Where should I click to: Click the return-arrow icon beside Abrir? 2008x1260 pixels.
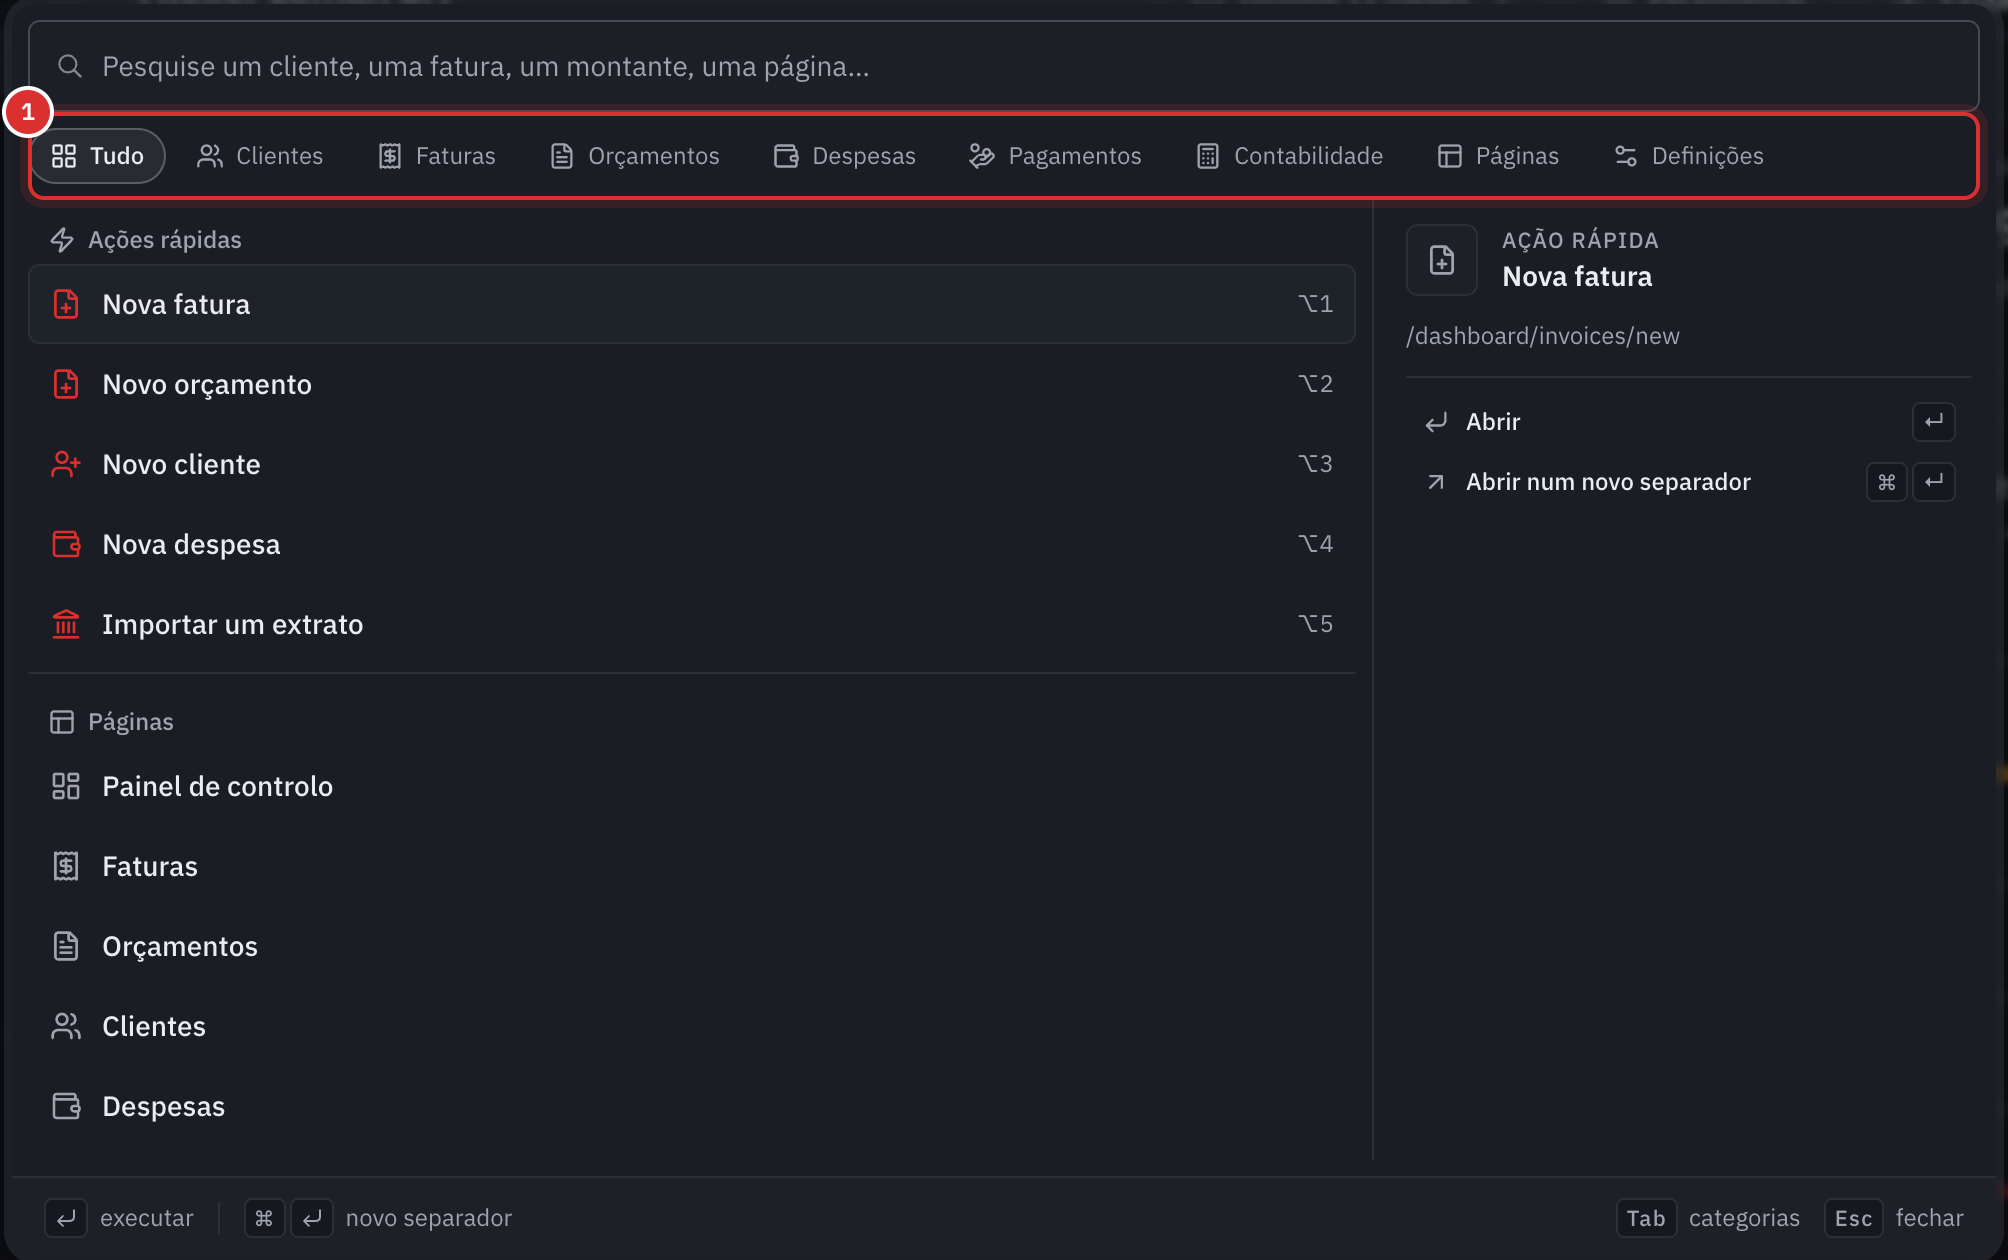tap(1436, 422)
